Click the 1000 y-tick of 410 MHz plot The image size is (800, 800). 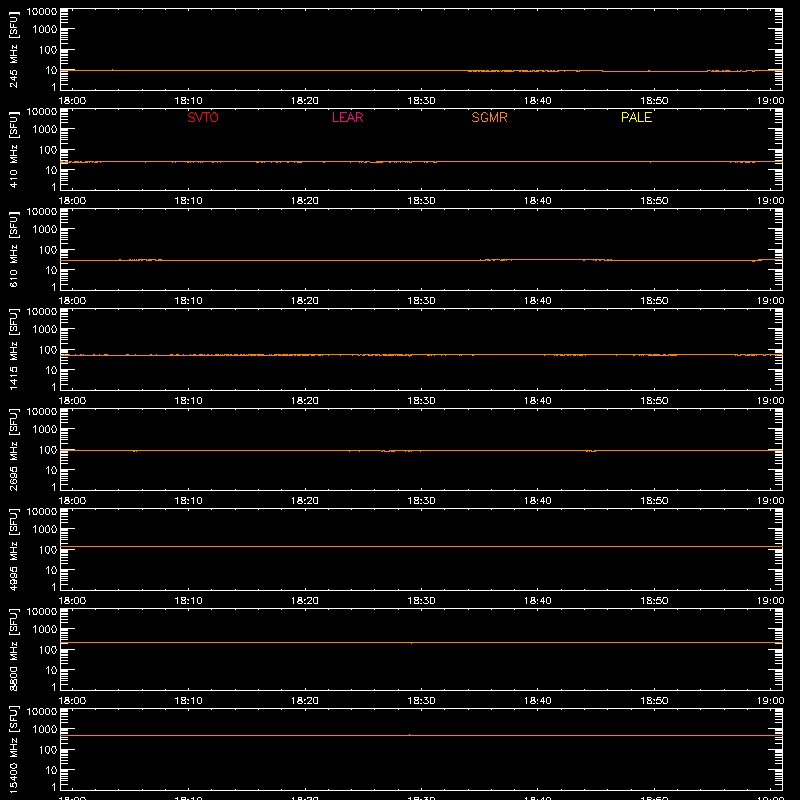pos(45,130)
